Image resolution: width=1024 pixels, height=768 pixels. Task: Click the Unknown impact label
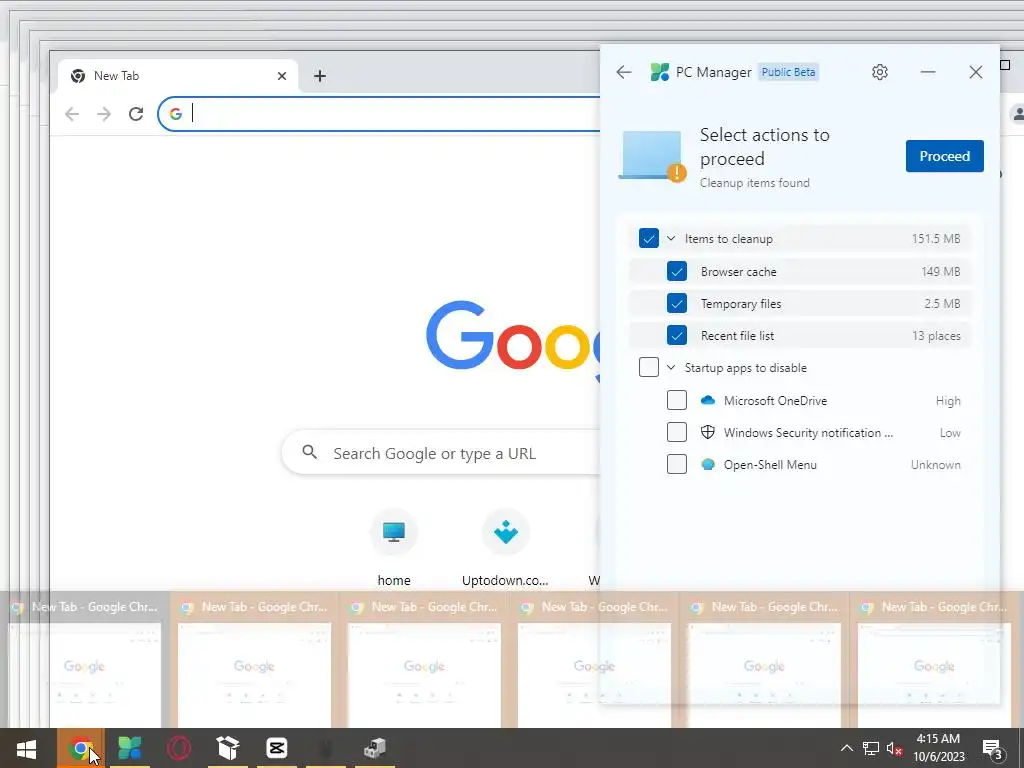click(936, 464)
